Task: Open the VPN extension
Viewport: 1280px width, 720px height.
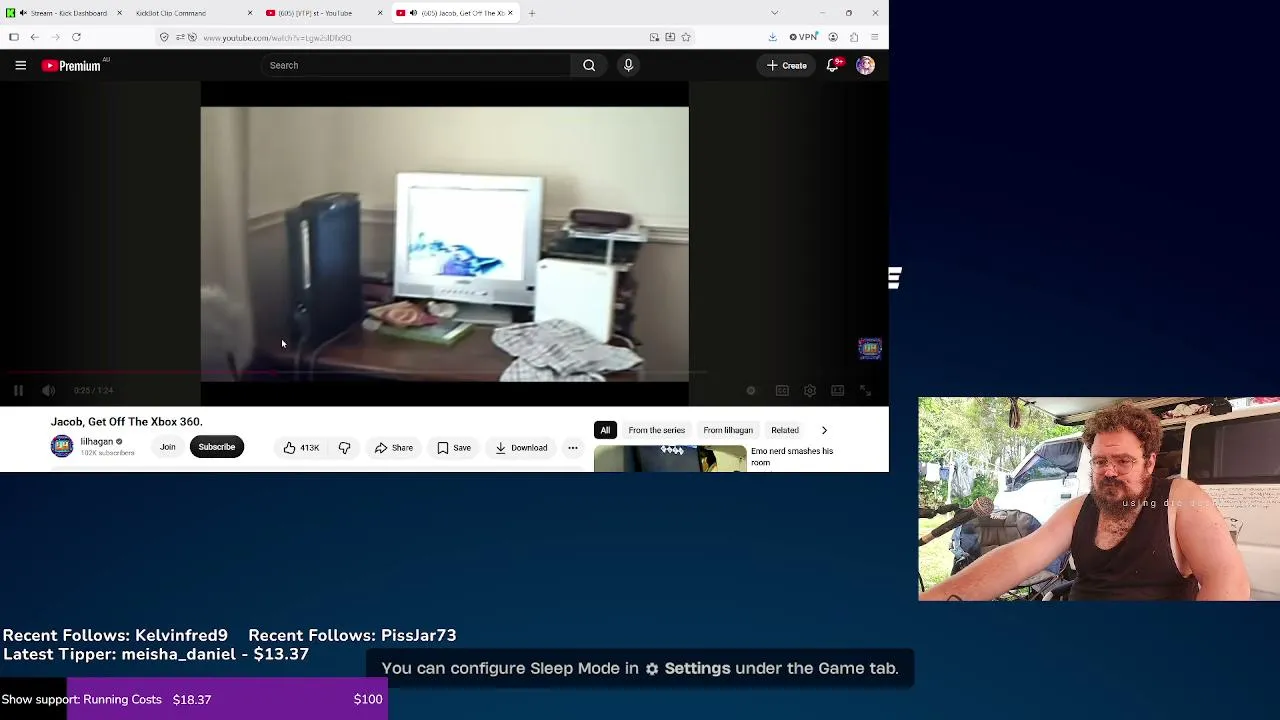Action: (x=802, y=37)
